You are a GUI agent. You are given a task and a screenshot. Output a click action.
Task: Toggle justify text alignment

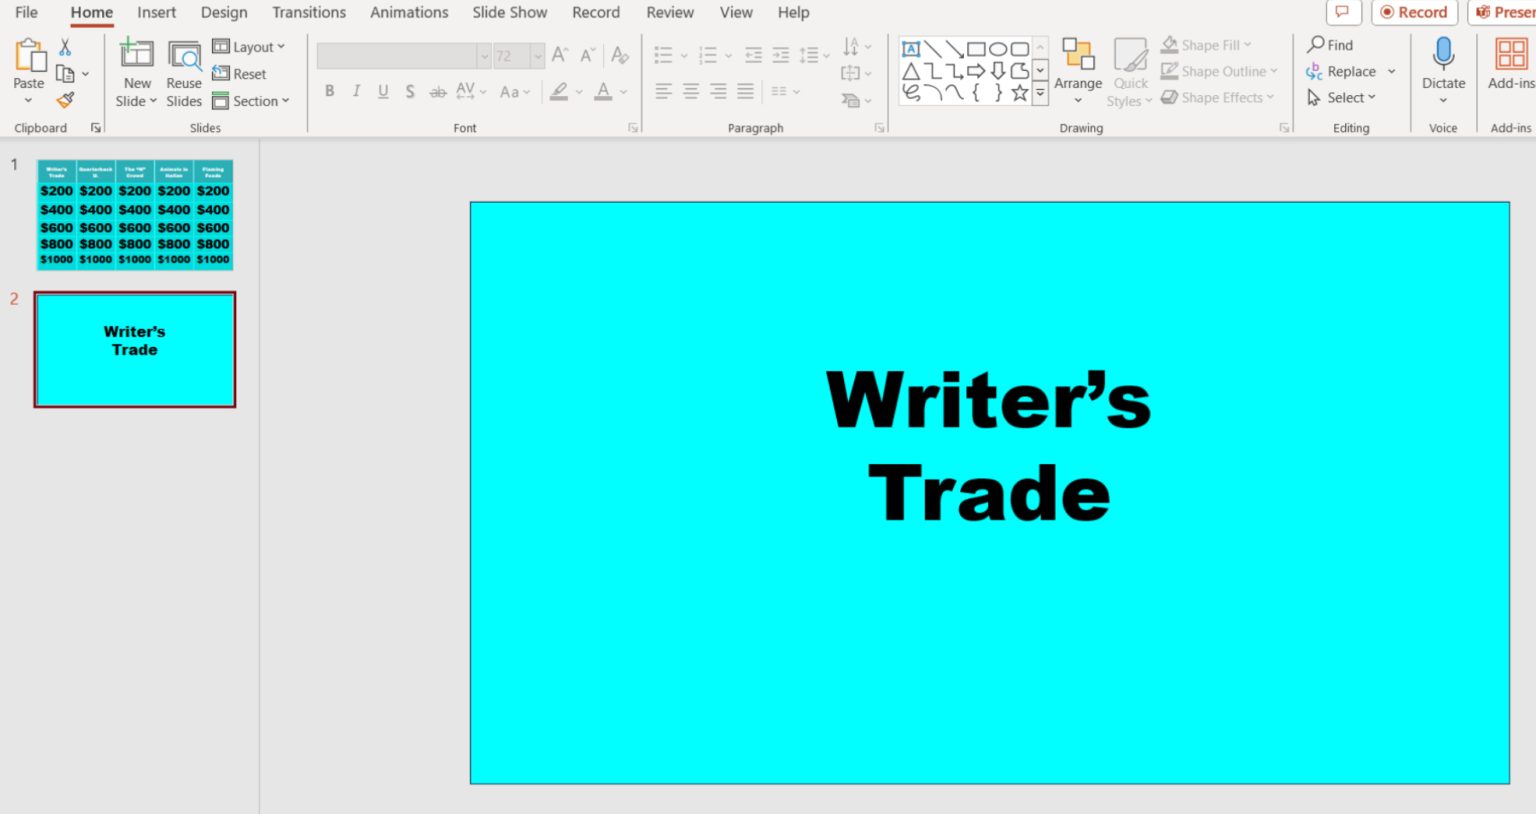tap(744, 91)
